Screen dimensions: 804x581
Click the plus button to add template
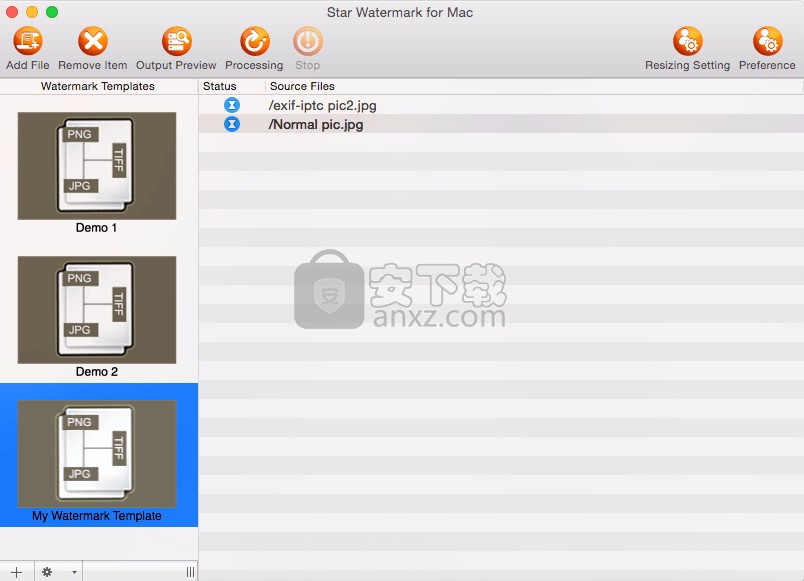[x=16, y=572]
